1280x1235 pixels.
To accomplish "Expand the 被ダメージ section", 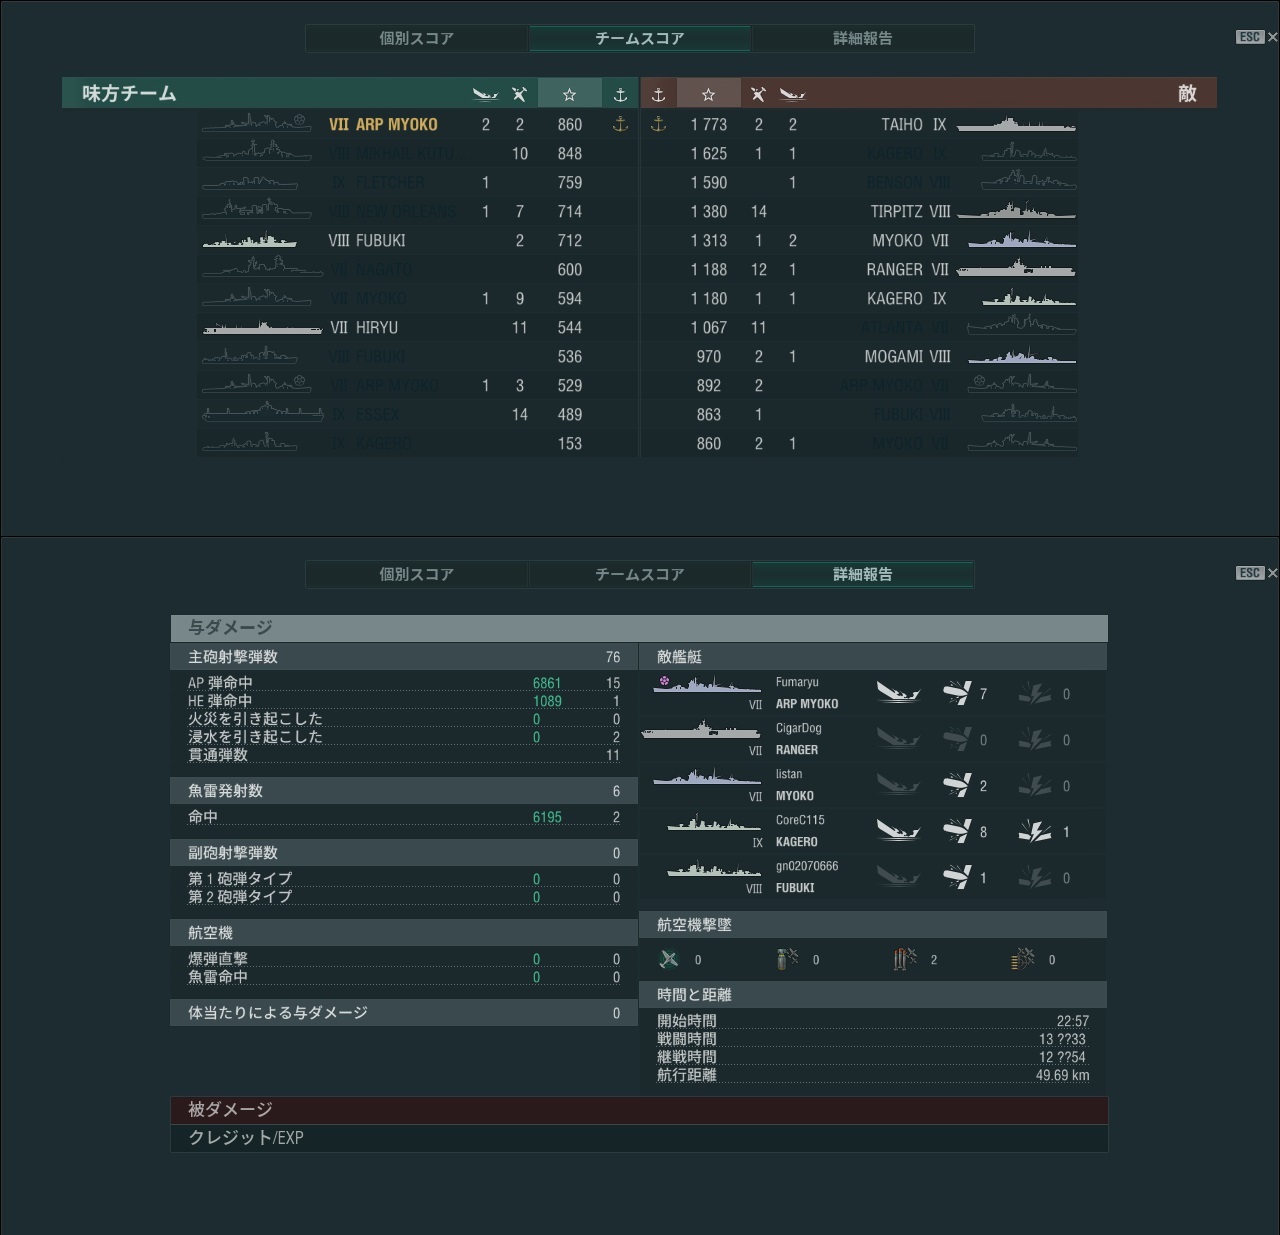I will (639, 1109).
